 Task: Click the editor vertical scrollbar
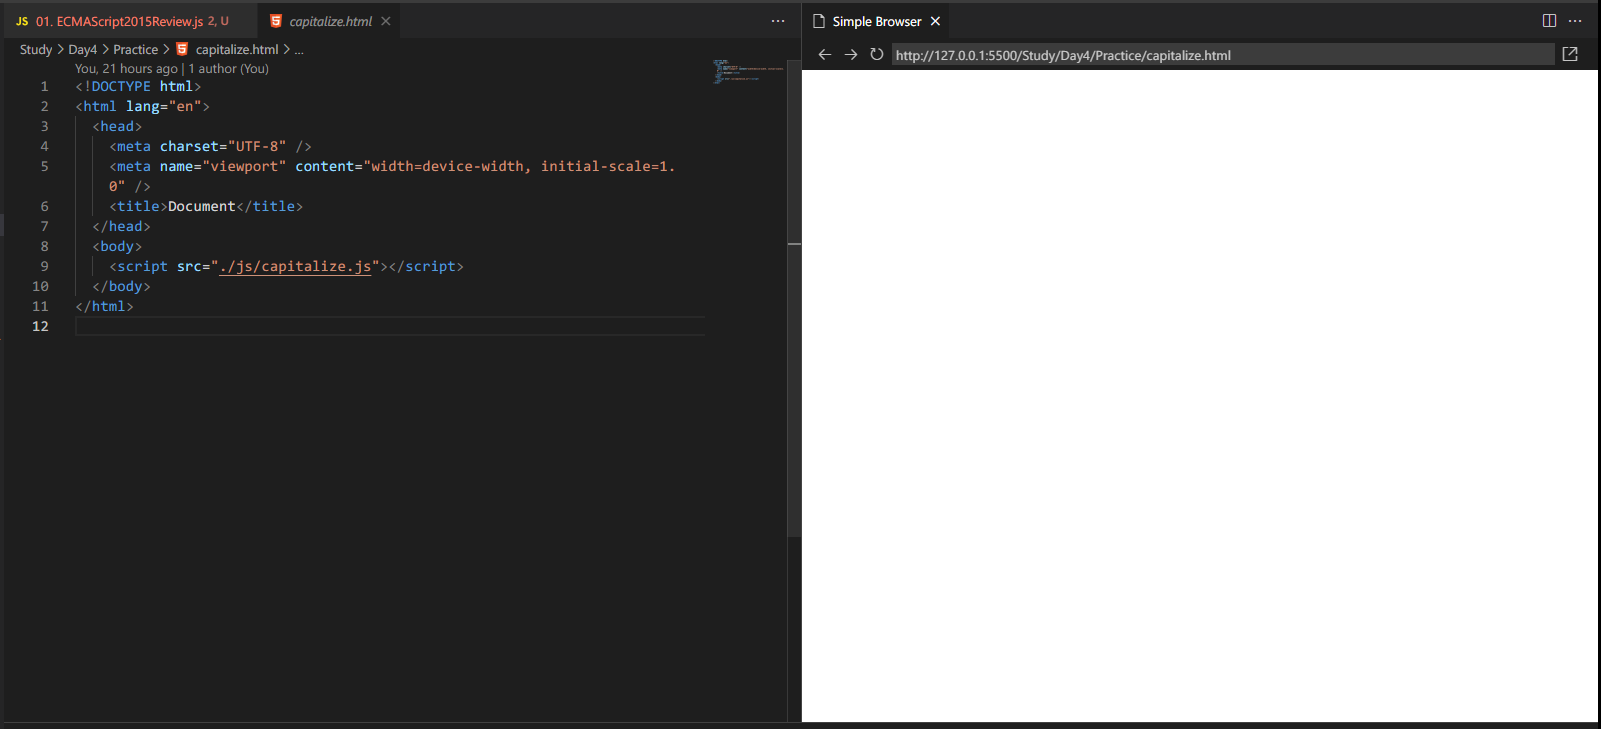pos(794,300)
